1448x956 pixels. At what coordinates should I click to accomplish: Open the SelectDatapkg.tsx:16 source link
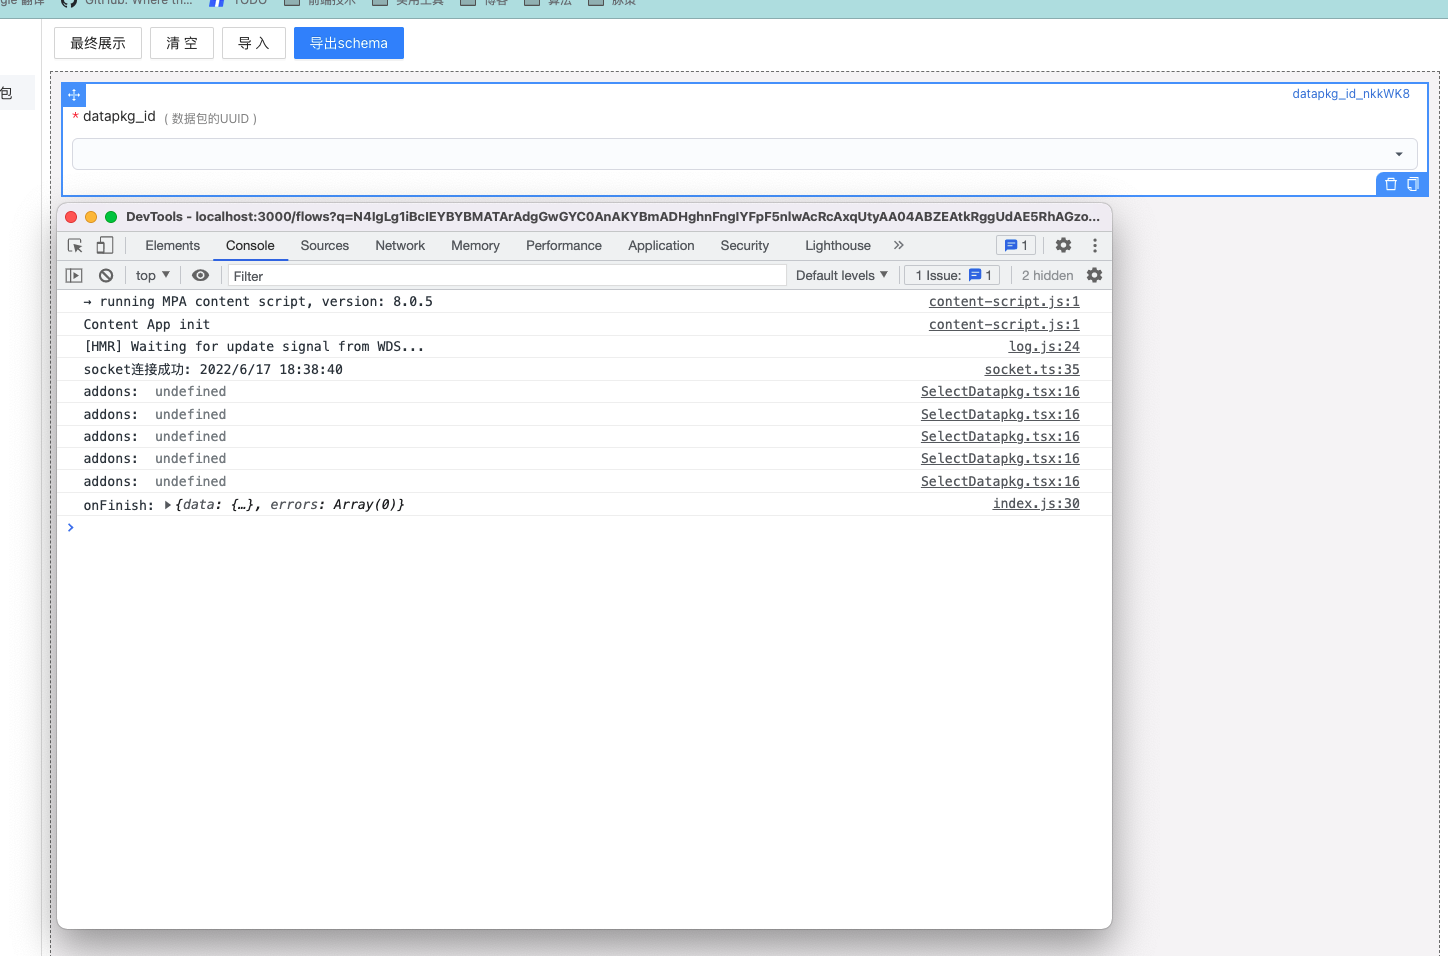pyautogui.click(x=999, y=391)
